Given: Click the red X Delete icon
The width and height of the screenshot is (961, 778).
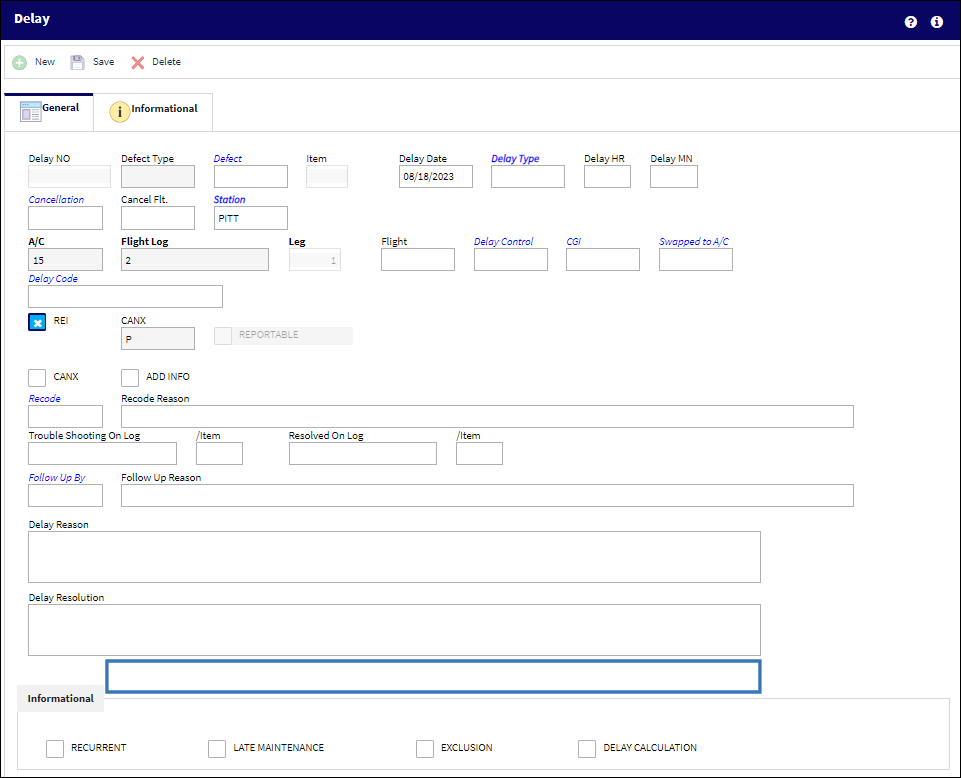Looking at the screenshot, I should [x=138, y=63].
